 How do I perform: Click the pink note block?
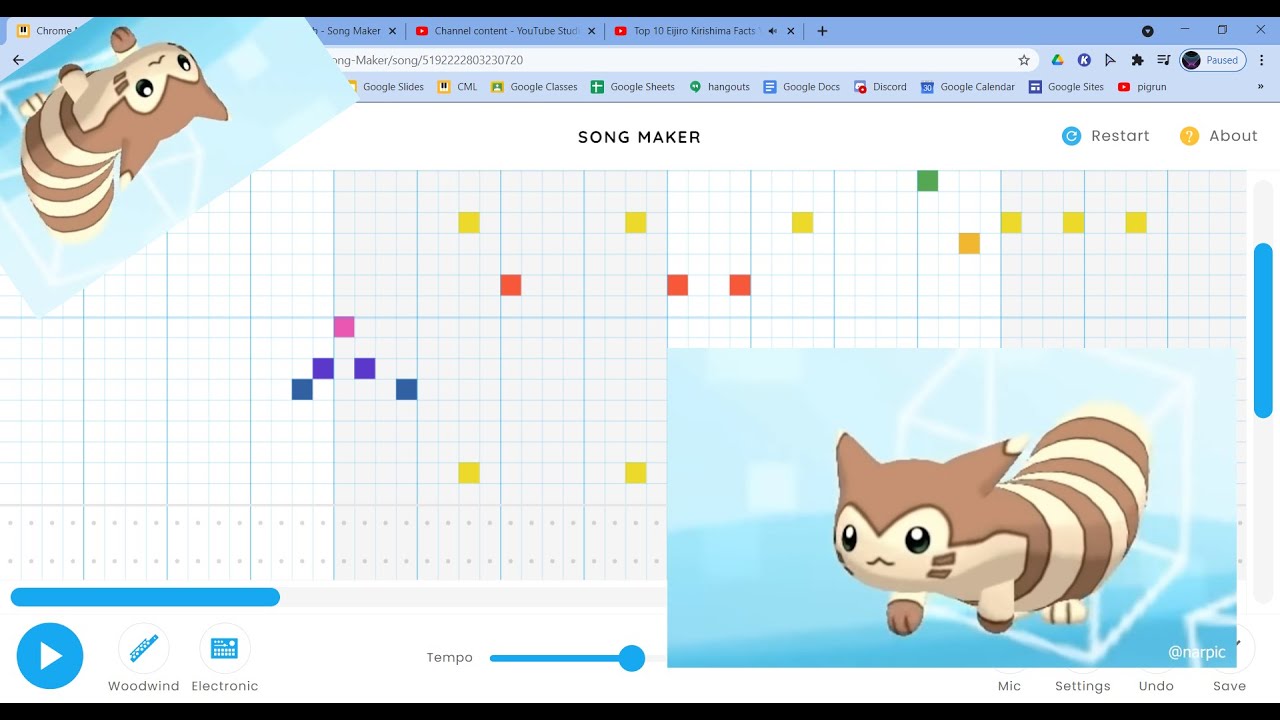tap(344, 327)
